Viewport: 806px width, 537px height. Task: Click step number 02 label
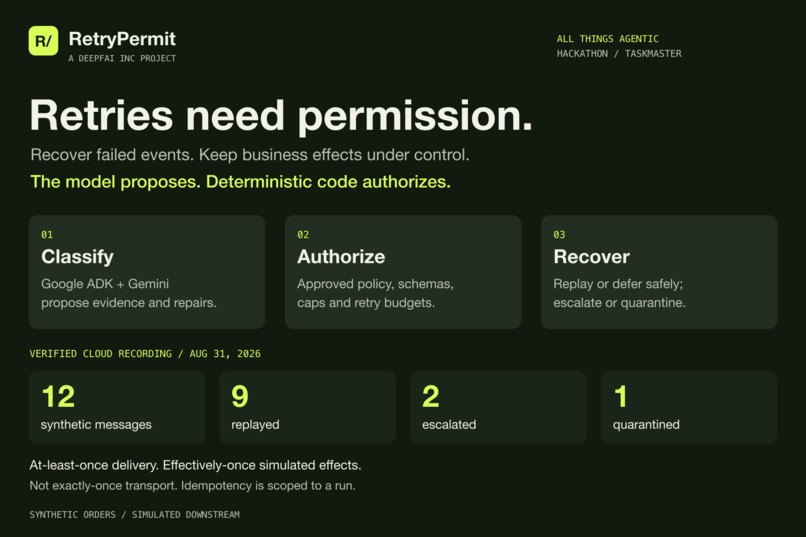click(x=303, y=235)
